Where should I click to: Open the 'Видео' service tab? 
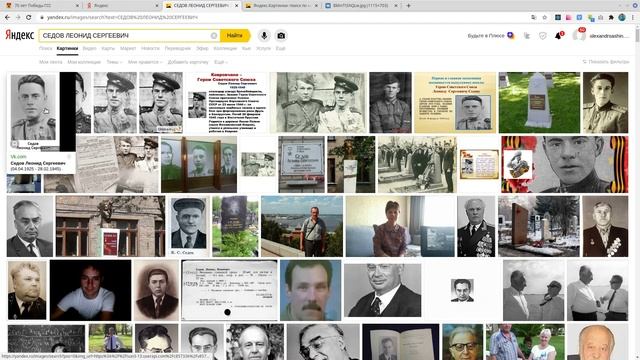tap(89, 48)
